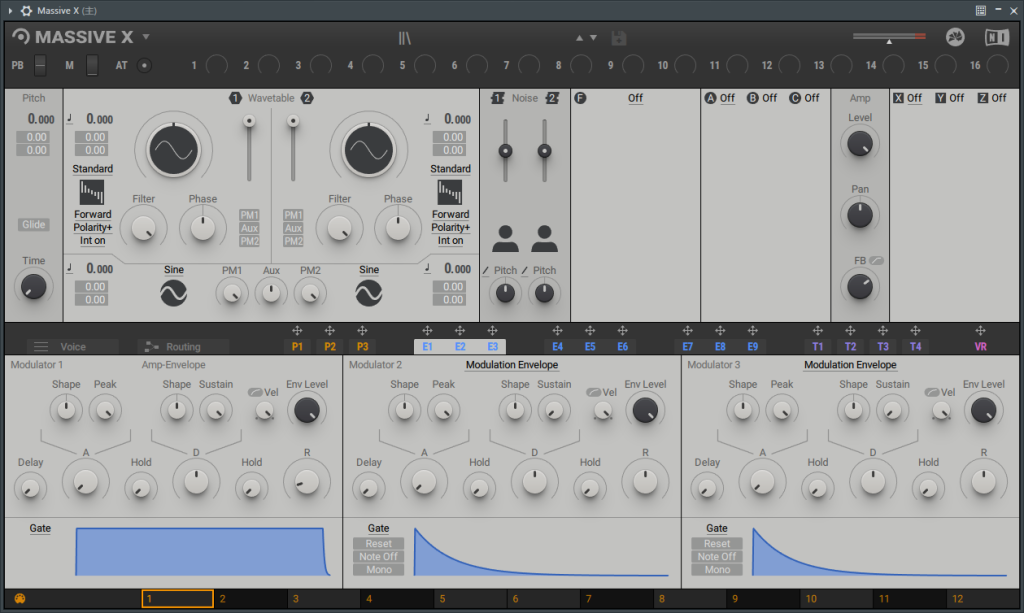Click the drag arrows above T3
This screenshot has width=1024, height=613.
[883, 331]
